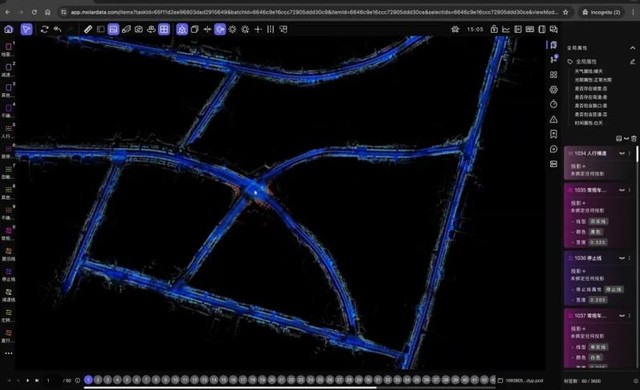
Task: Activate the ruler measurement tool
Action: [x=88, y=29]
